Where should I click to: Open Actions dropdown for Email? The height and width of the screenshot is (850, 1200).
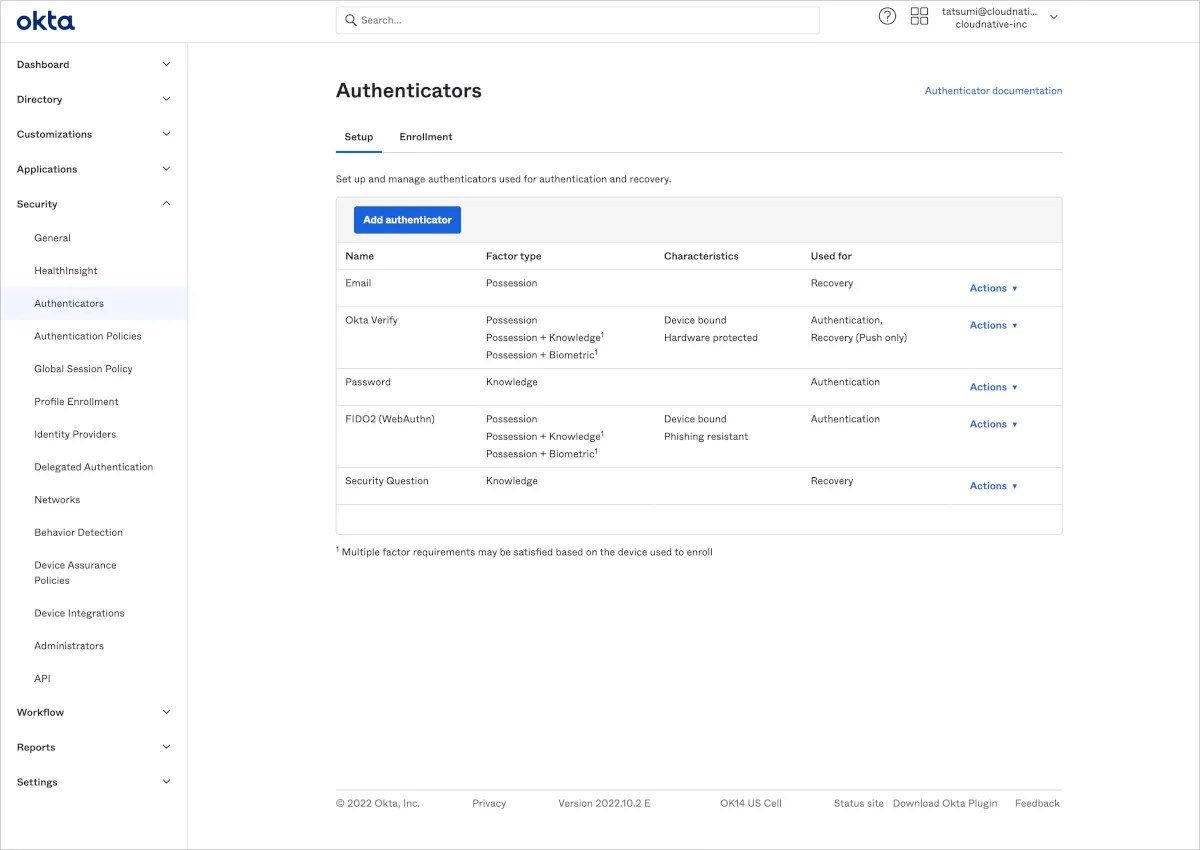(993, 288)
